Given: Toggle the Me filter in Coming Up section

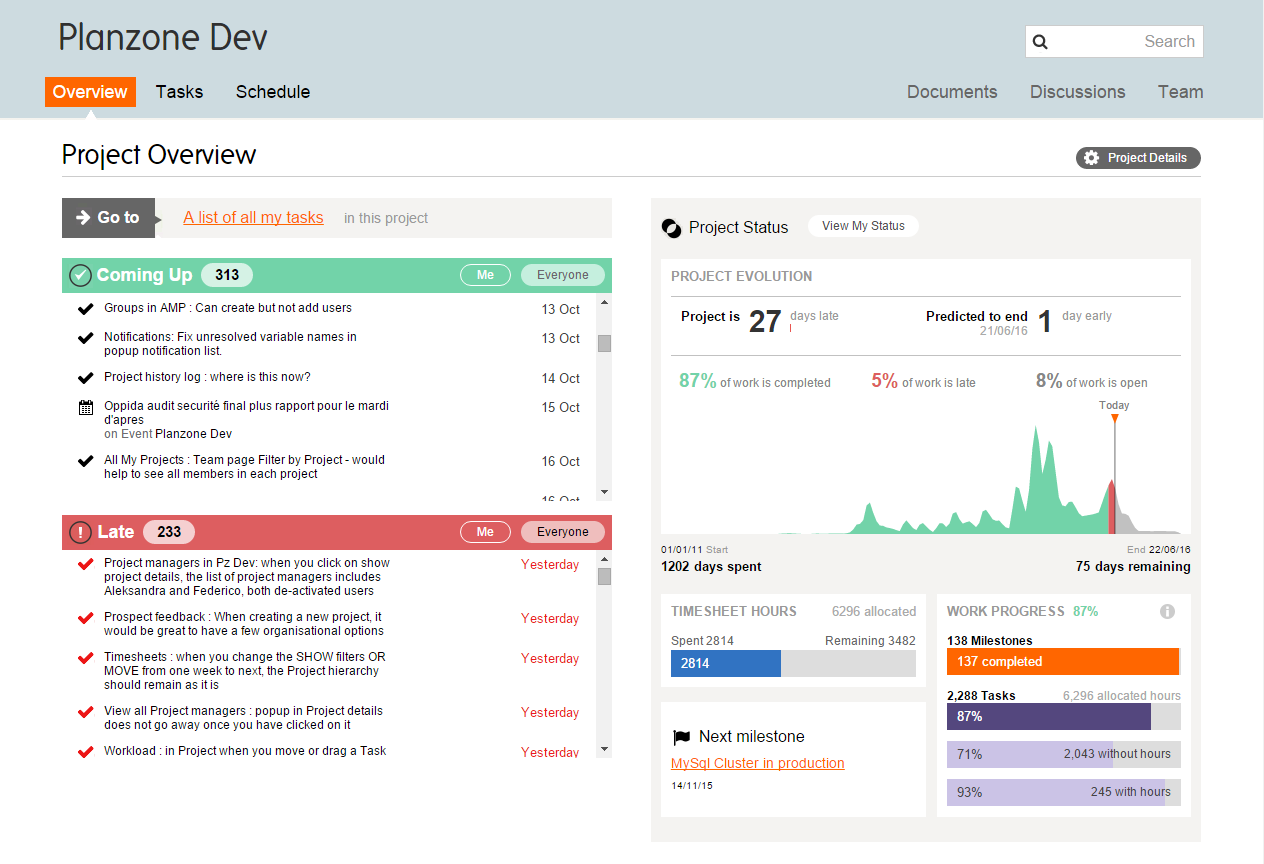Looking at the screenshot, I should click(485, 274).
